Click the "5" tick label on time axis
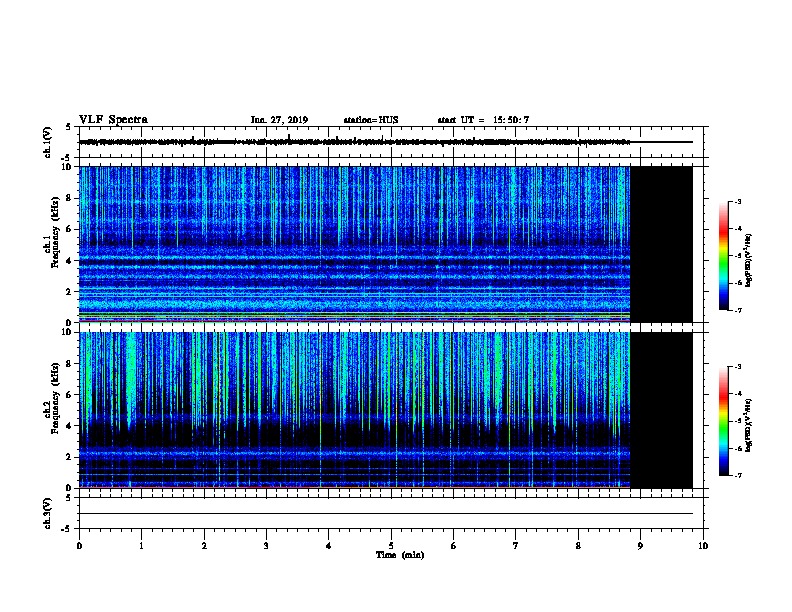The image size is (792, 612). 391,546
